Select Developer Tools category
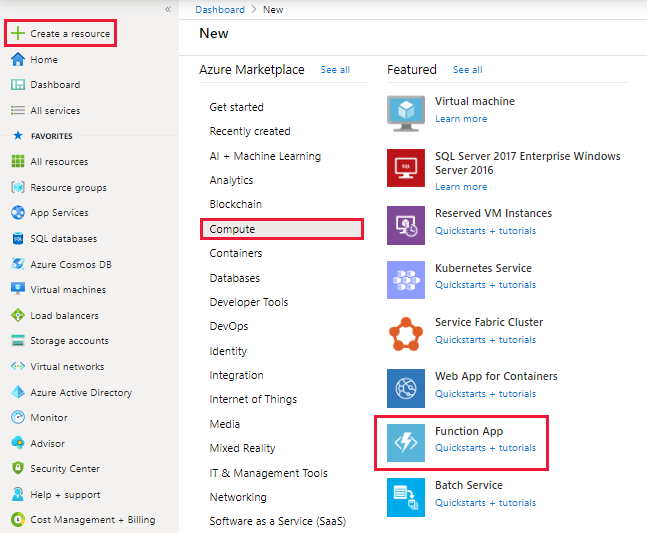 (x=249, y=302)
